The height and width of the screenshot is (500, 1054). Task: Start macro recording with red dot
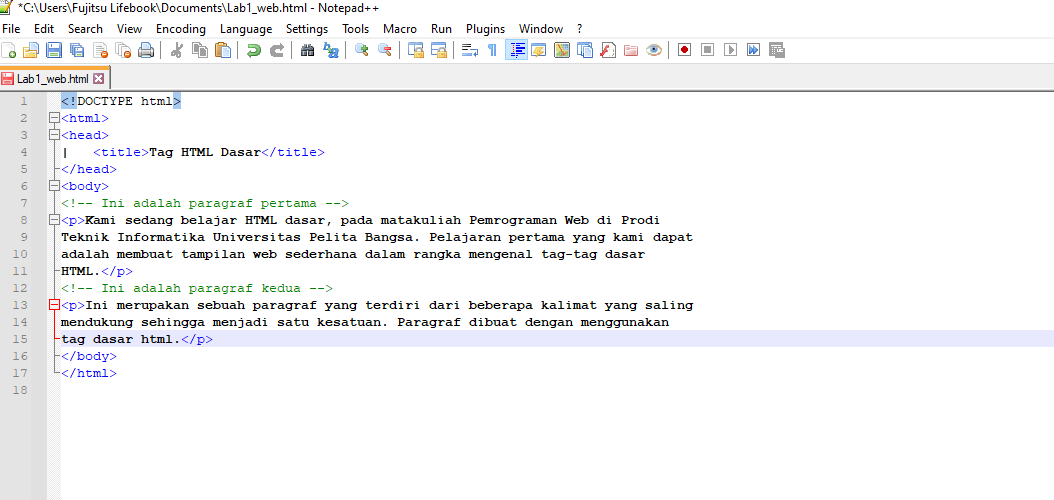[x=684, y=50]
